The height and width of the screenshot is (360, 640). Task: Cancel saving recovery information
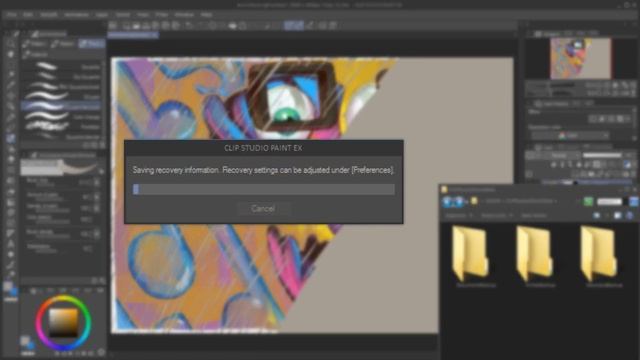pos(263,209)
